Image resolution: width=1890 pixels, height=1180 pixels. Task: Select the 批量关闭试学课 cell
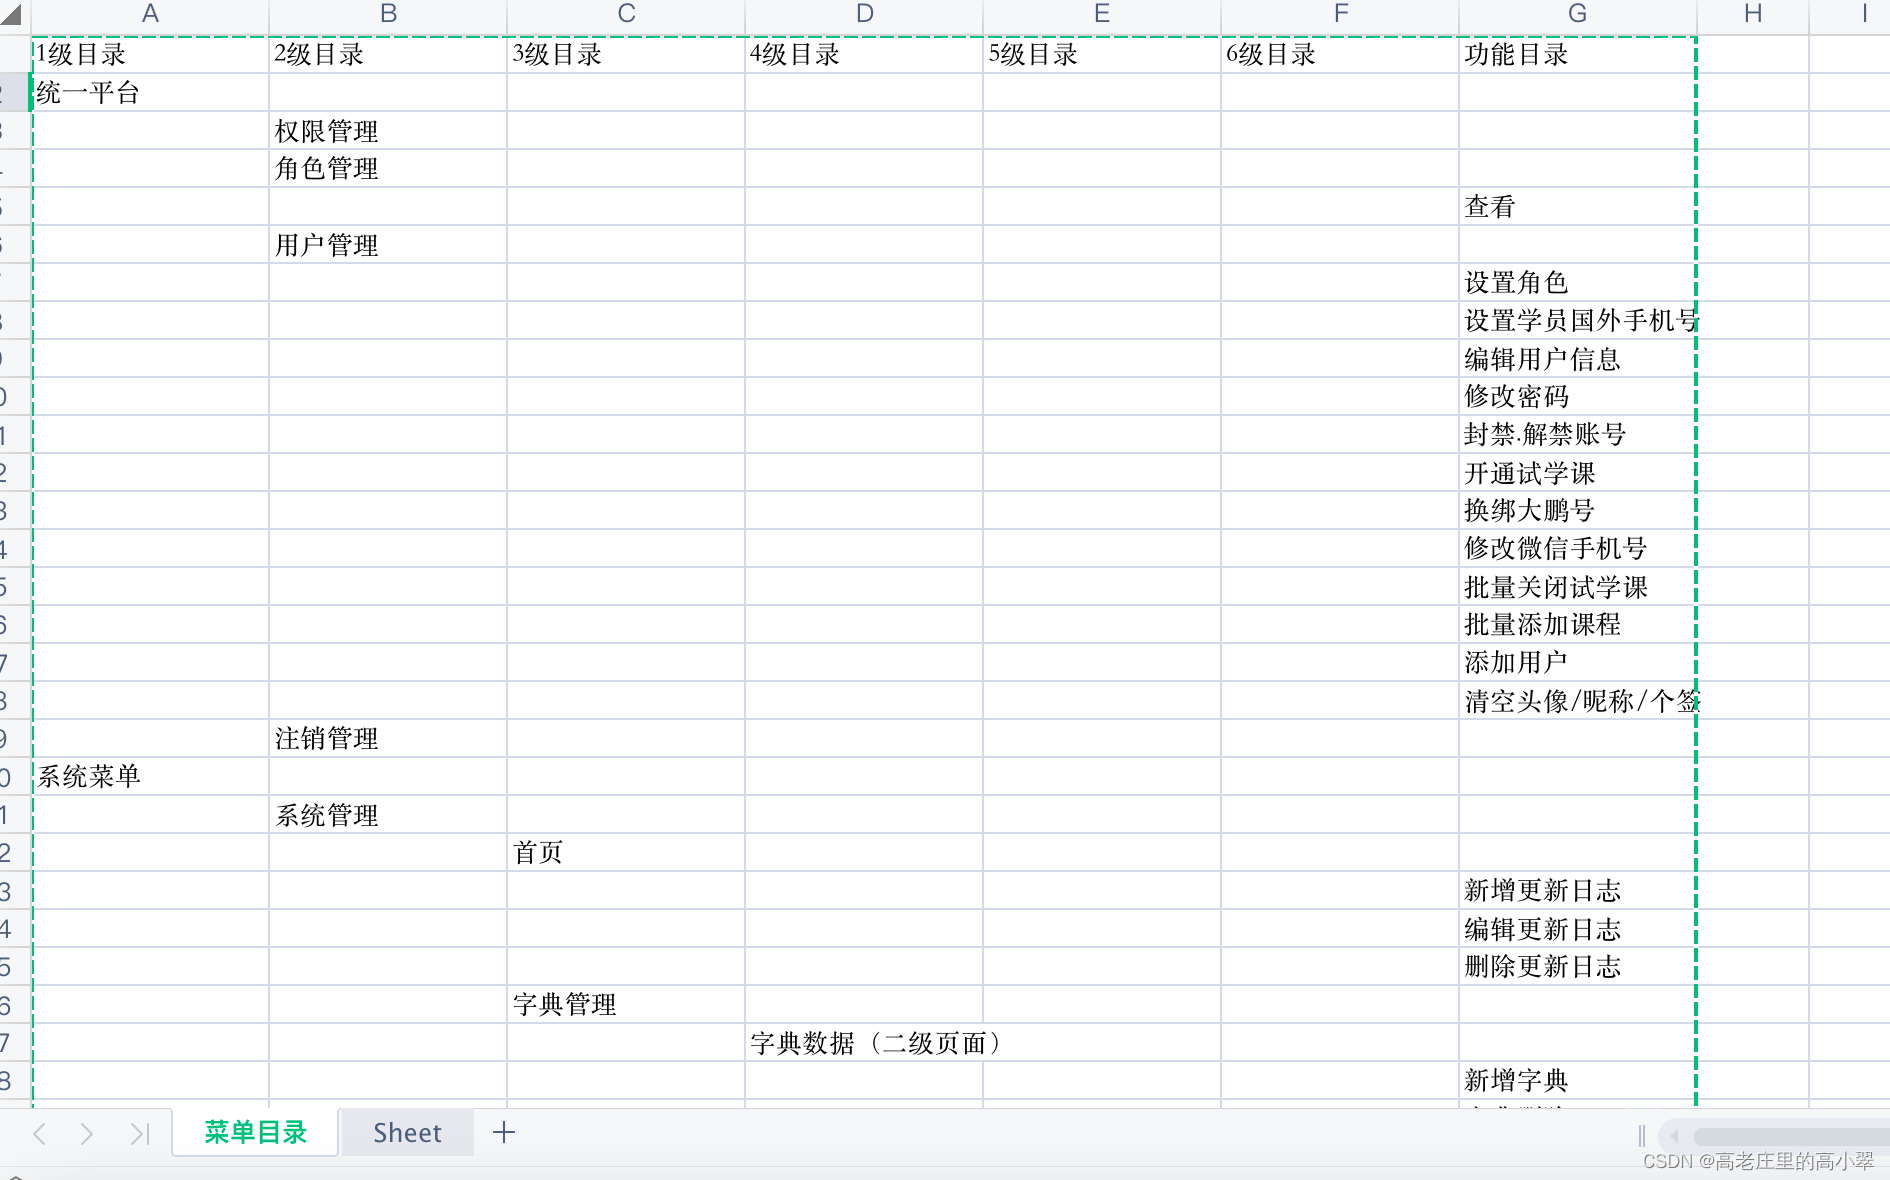point(1578,587)
